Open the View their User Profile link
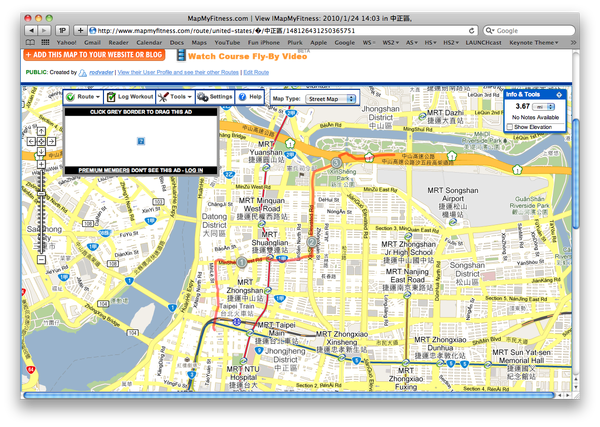The height and width of the screenshot is (427, 600). 178,72
